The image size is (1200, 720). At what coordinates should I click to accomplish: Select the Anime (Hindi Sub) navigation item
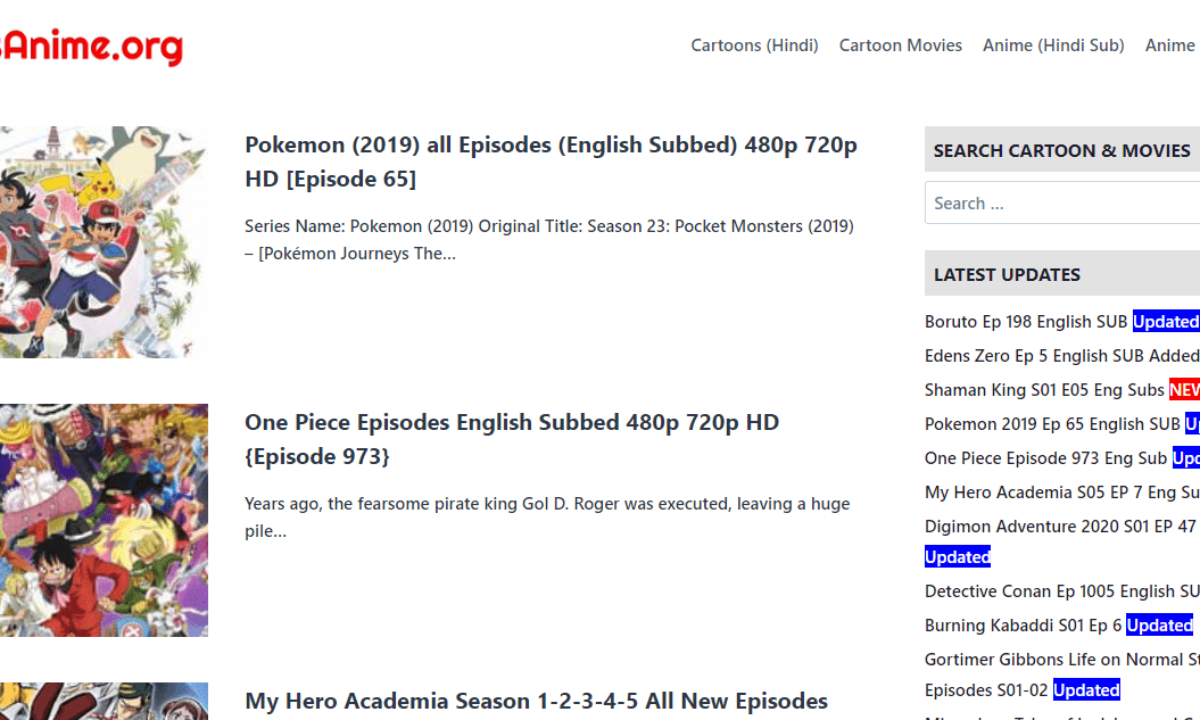click(1053, 45)
